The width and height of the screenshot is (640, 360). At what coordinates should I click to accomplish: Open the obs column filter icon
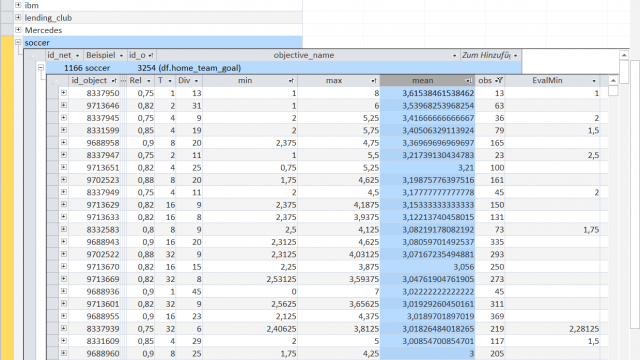(x=499, y=80)
